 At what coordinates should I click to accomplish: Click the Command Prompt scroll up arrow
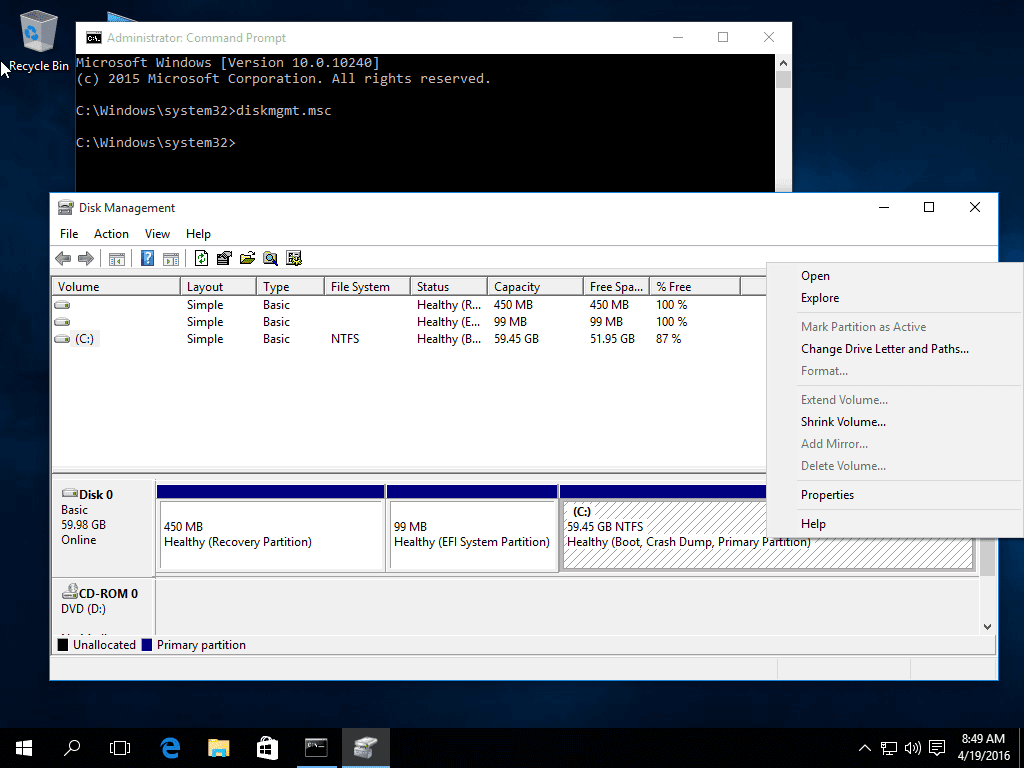coord(783,63)
